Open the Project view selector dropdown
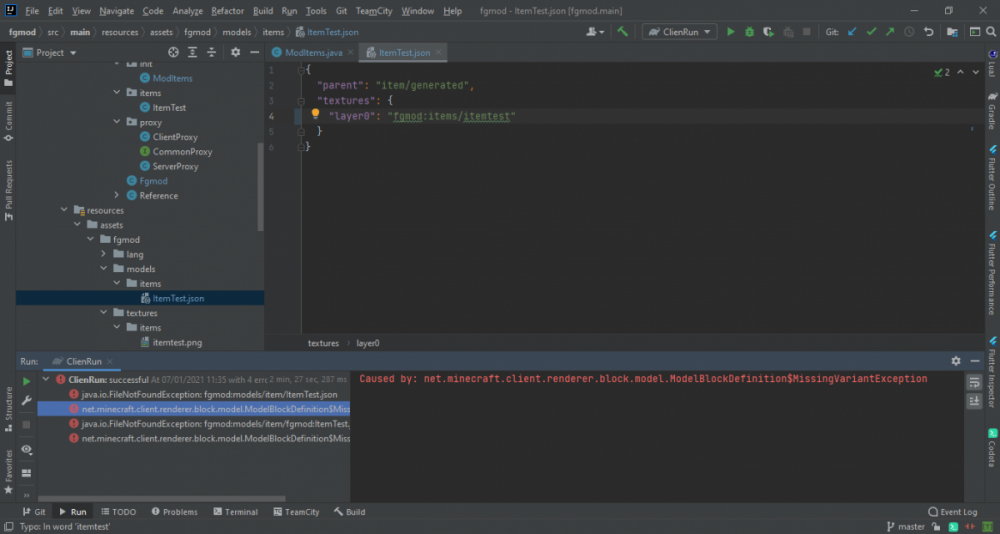 (x=50, y=52)
